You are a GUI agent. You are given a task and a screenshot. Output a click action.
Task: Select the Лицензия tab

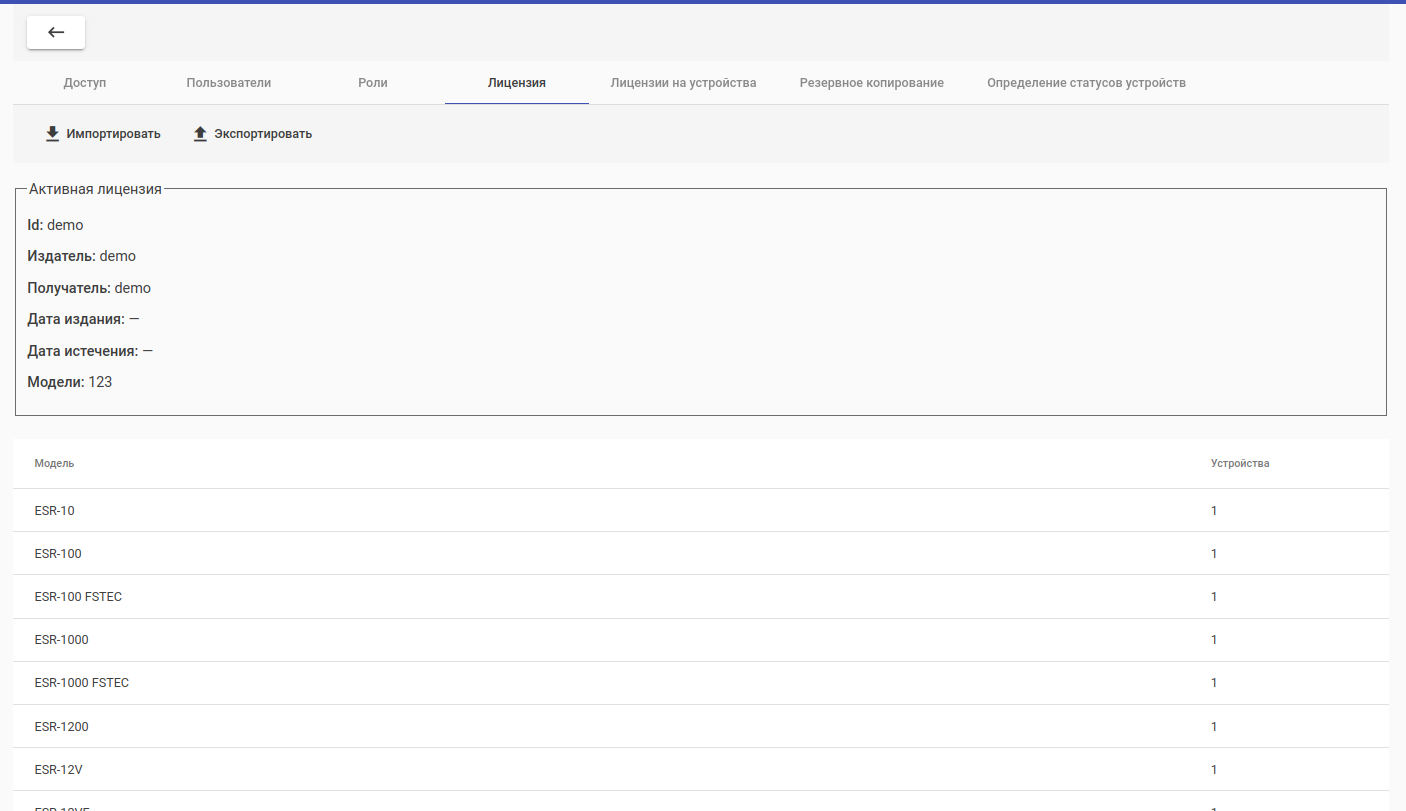click(516, 83)
